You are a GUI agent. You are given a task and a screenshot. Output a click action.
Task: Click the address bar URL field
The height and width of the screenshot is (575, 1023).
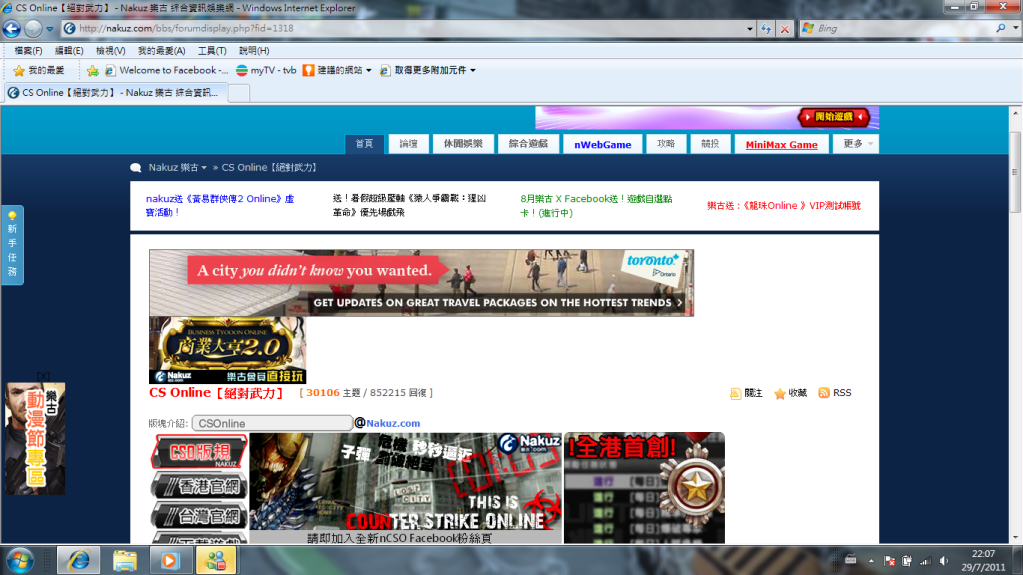(x=405, y=29)
